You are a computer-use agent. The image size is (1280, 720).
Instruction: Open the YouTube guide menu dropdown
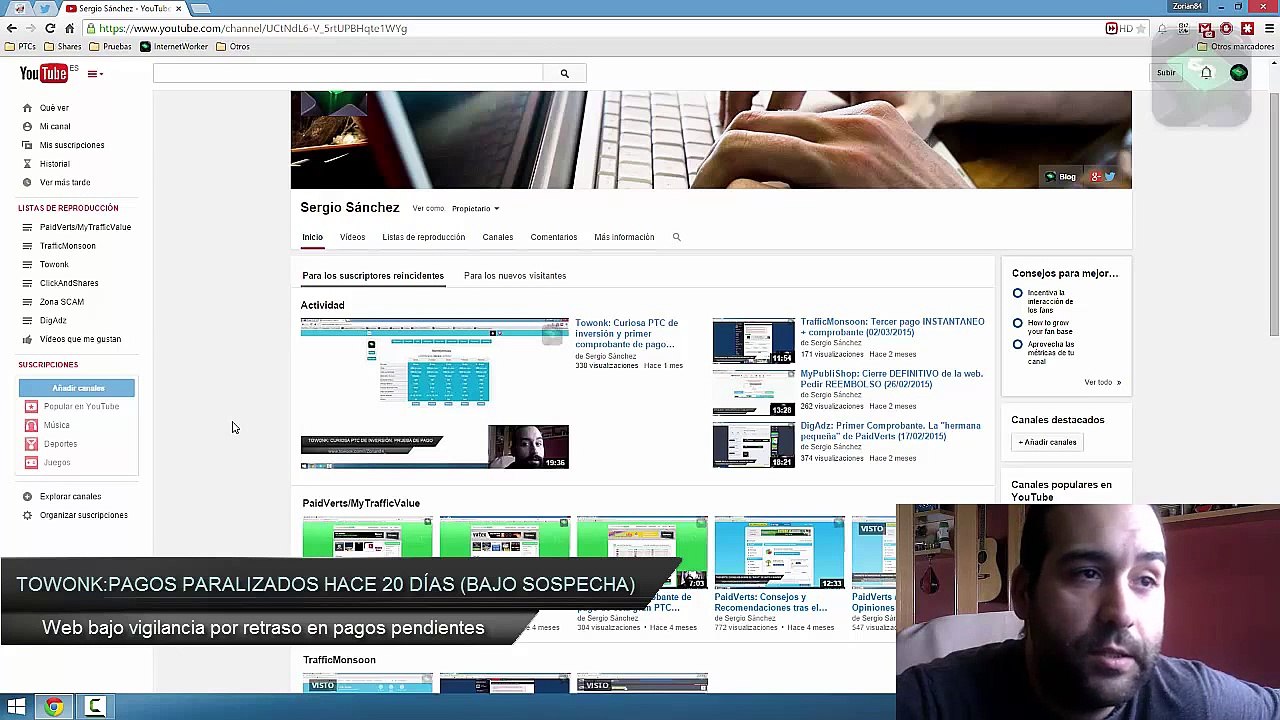tap(95, 73)
